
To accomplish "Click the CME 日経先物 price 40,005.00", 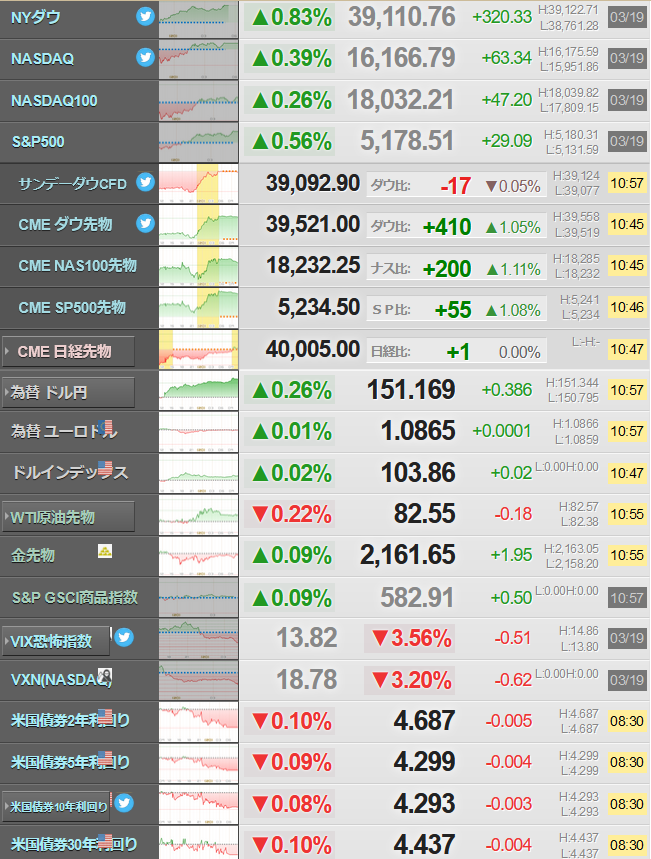I will 313,349.
